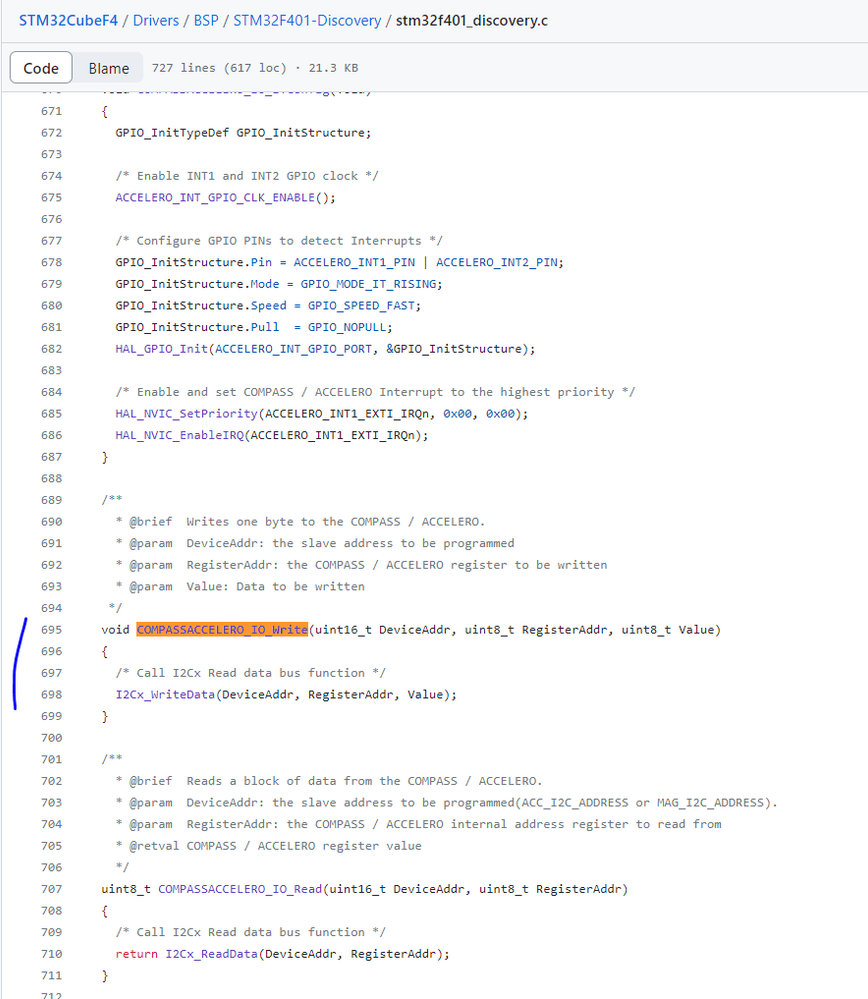Select line number 707
This screenshot has height=999, width=868.
[x=52, y=889]
